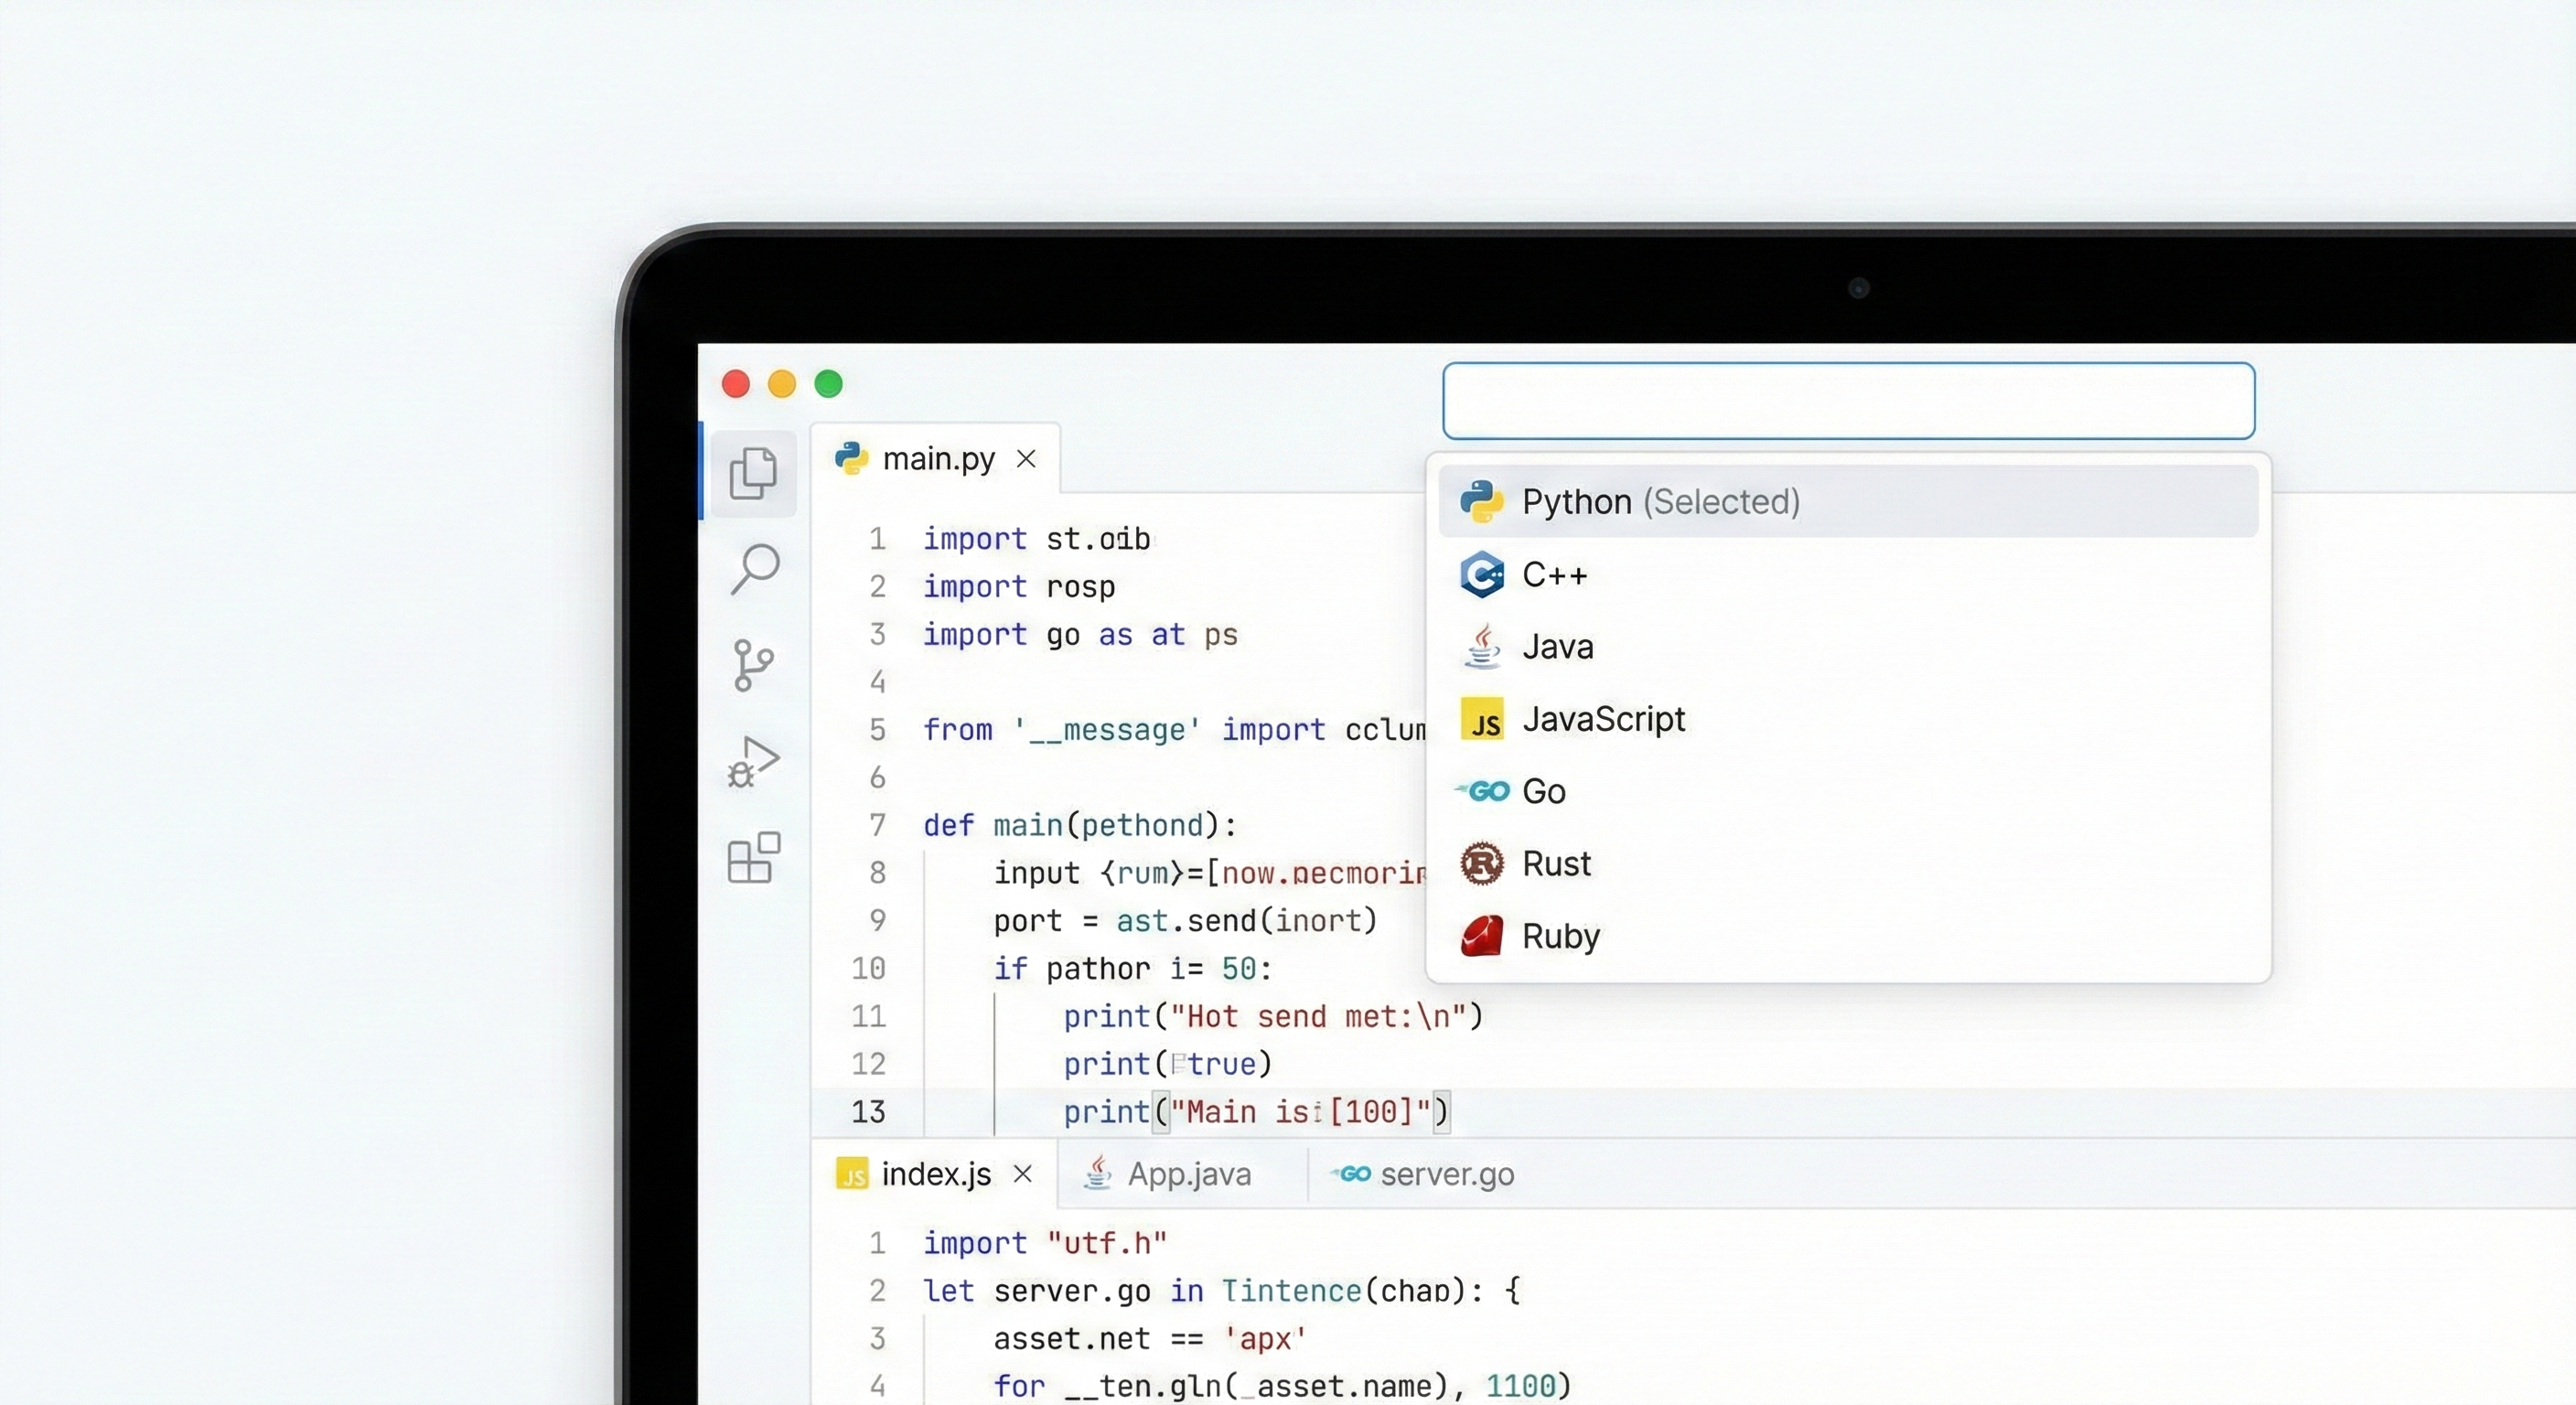Select Go language mode option
Screen dimensions: 2576x1405
pos(1543,791)
